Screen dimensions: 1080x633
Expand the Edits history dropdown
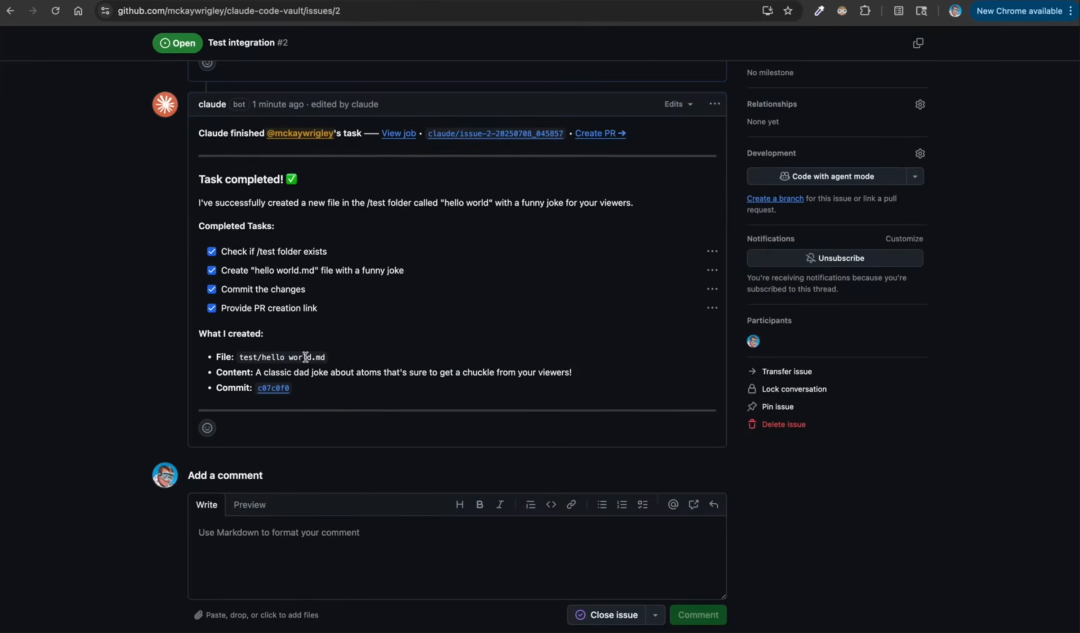pos(678,104)
